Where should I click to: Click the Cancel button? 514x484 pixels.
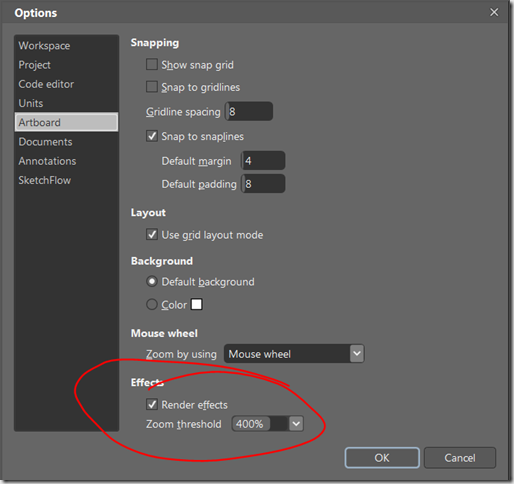[x=460, y=458]
